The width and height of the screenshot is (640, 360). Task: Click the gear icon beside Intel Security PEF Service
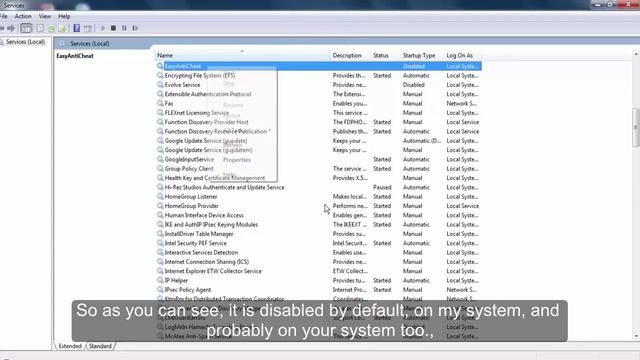(x=160, y=243)
